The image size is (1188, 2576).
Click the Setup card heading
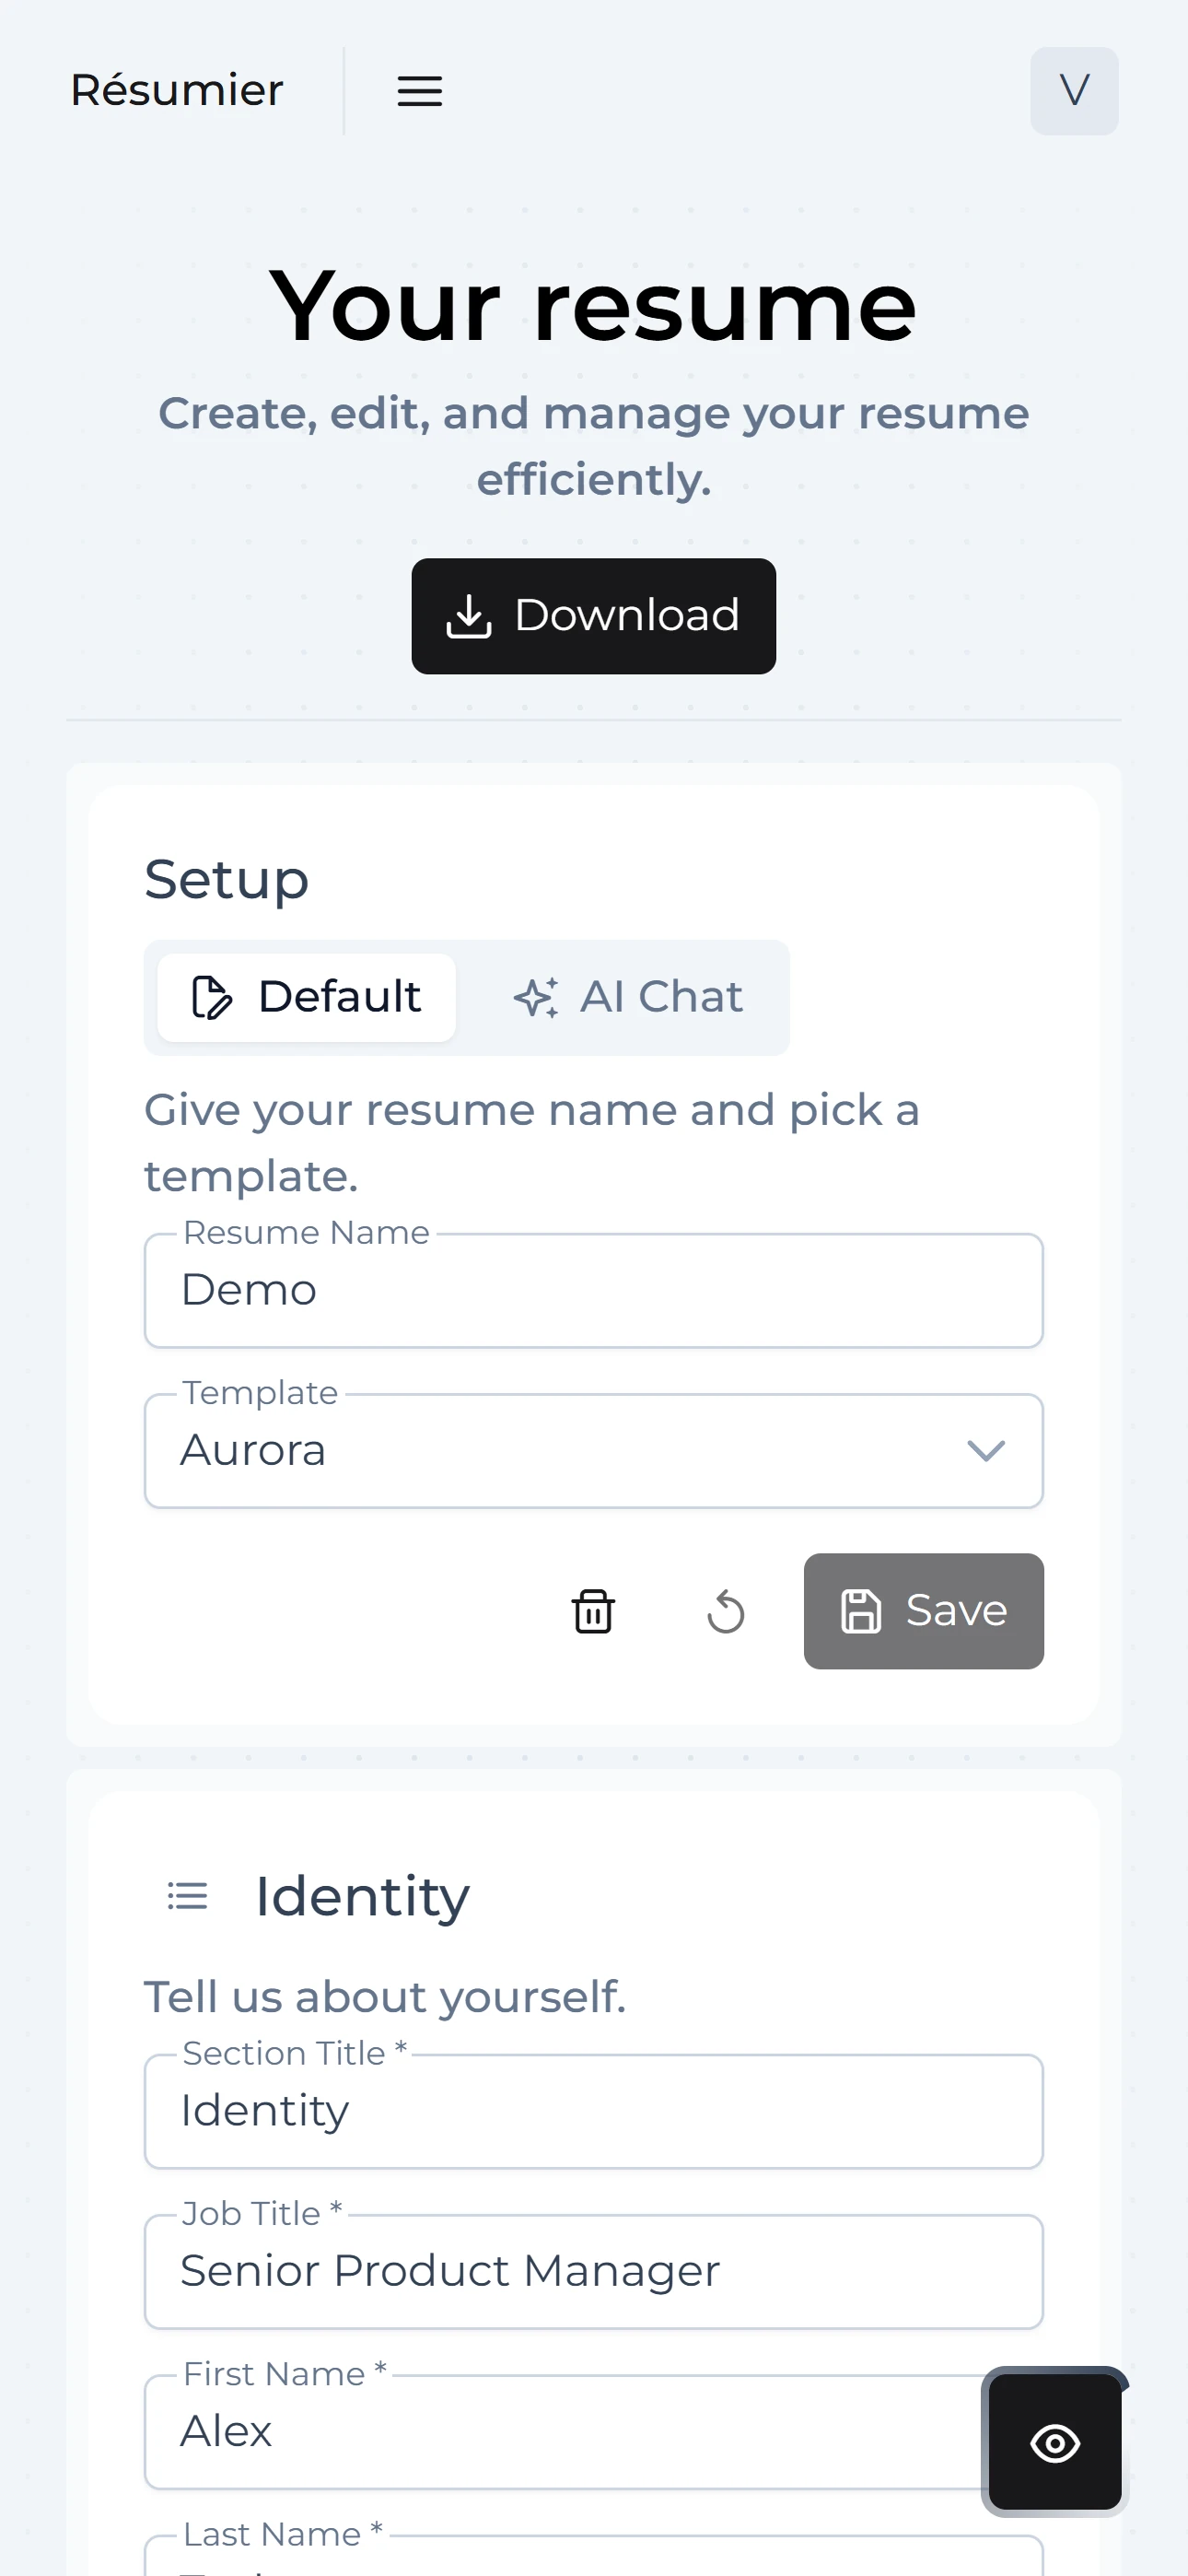point(227,880)
